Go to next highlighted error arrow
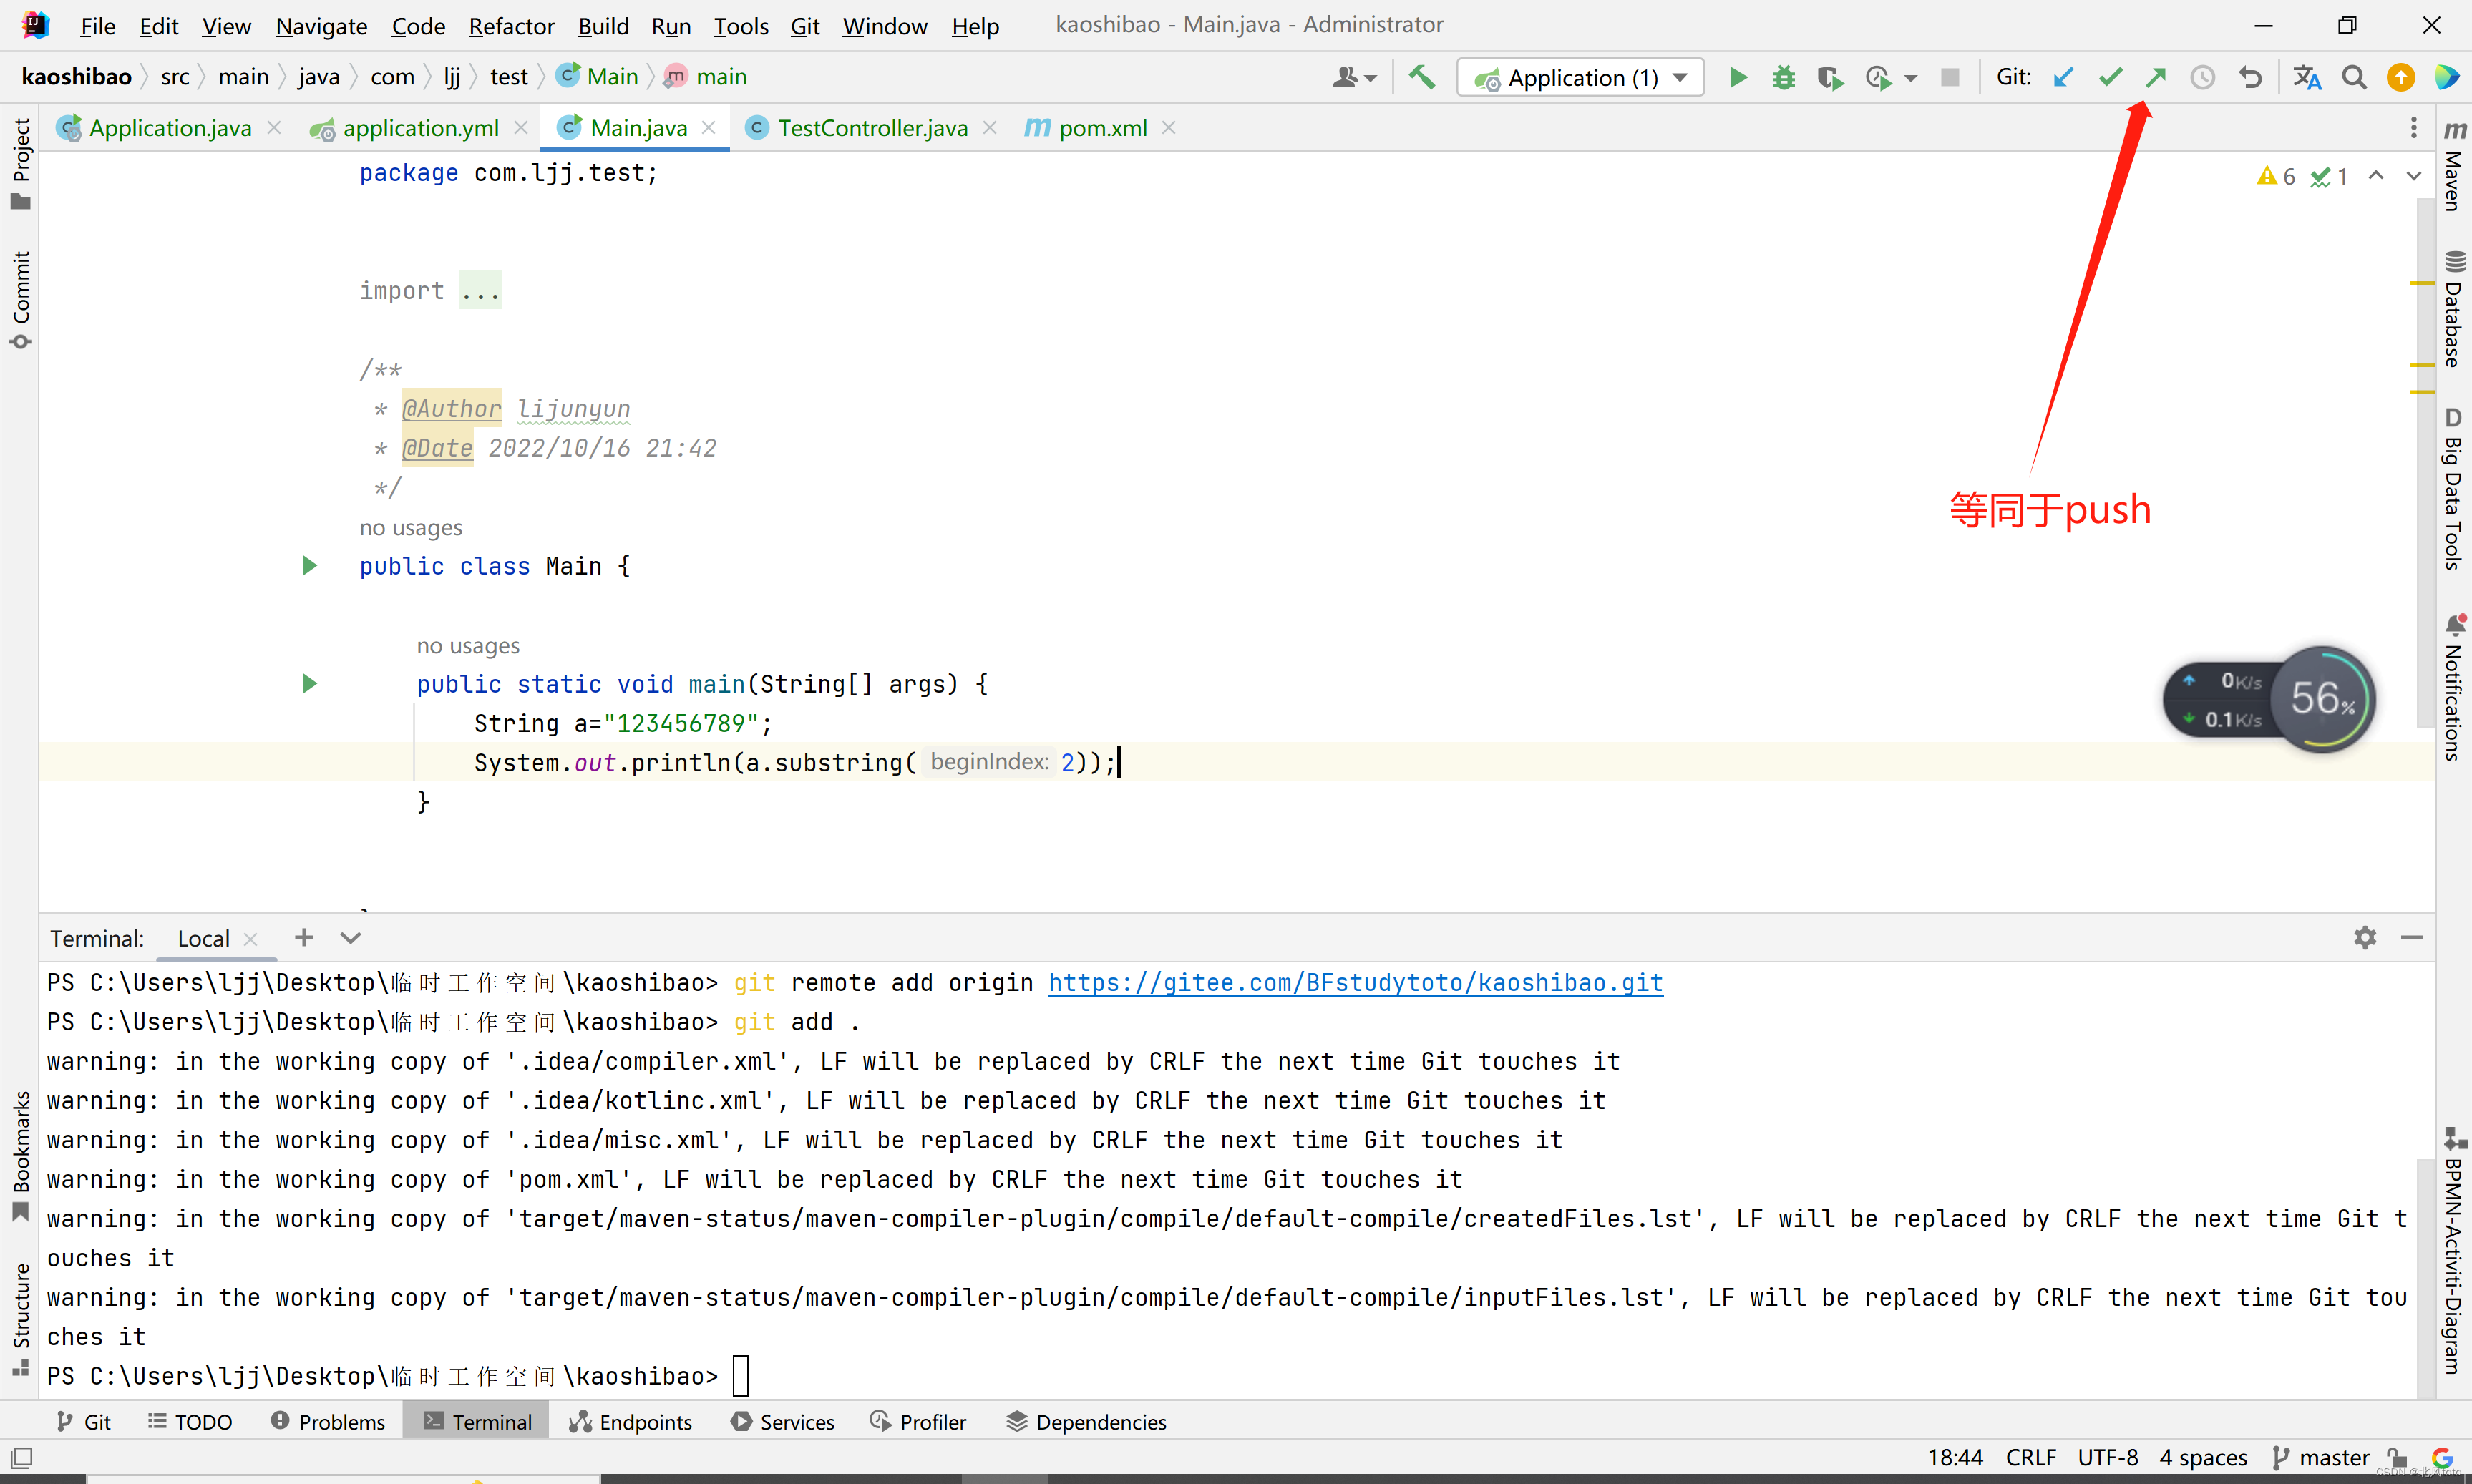 [x=2413, y=176]
